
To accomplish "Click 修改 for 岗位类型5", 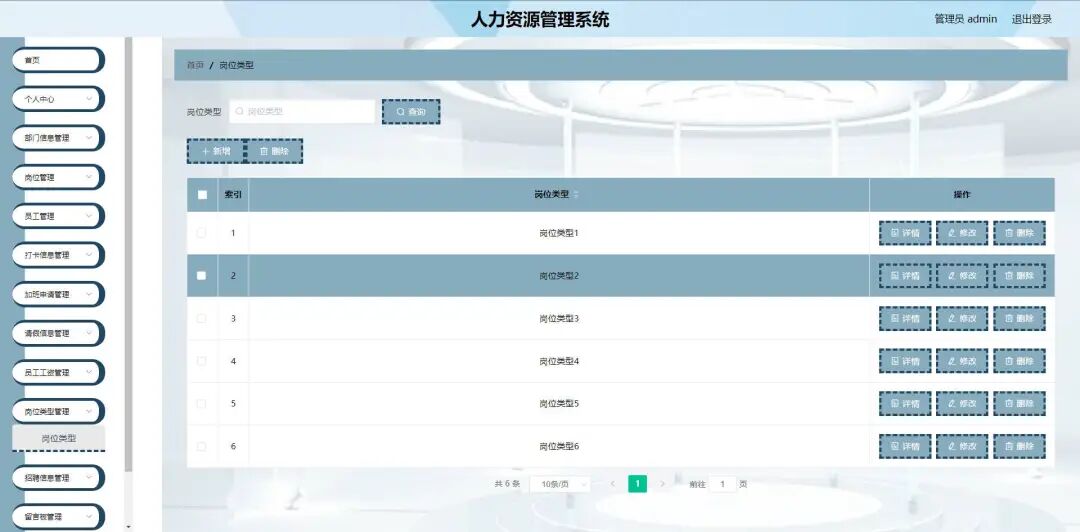I will (962, 404).
